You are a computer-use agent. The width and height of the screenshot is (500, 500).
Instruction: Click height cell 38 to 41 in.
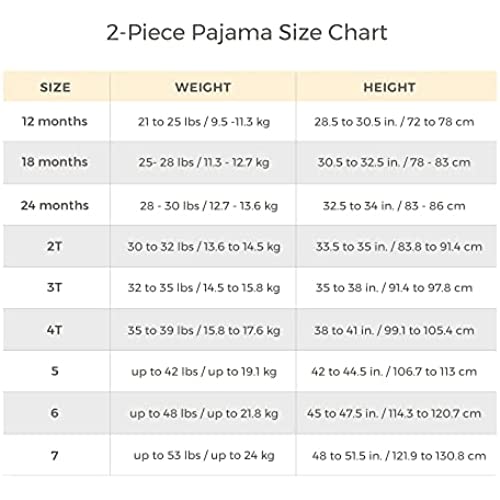coord(394,331)
